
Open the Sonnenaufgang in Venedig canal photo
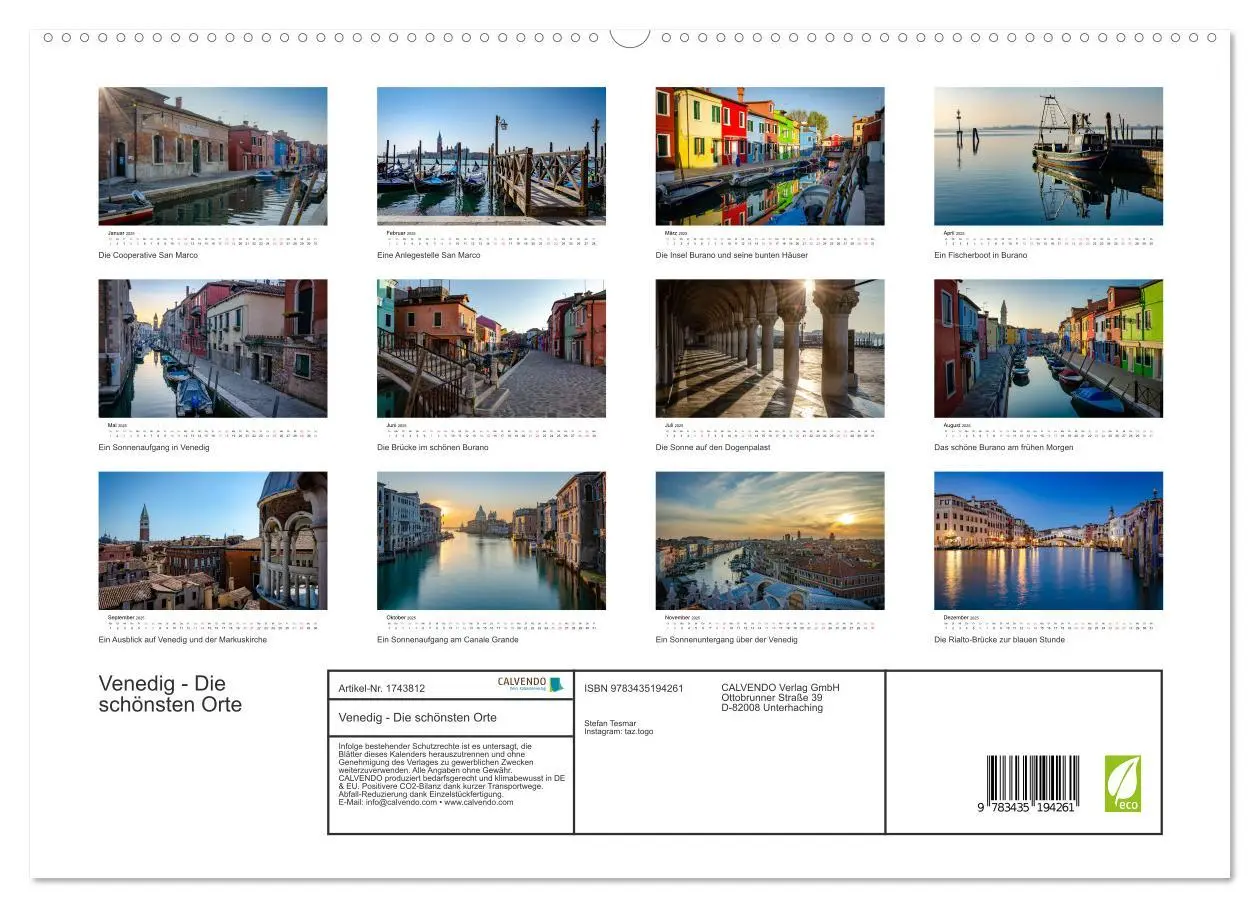(x=213, y=348)
